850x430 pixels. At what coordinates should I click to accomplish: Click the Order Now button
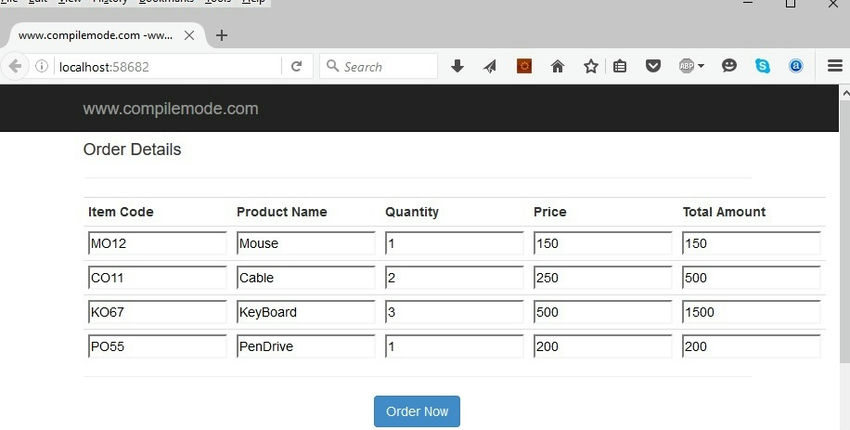417,411
